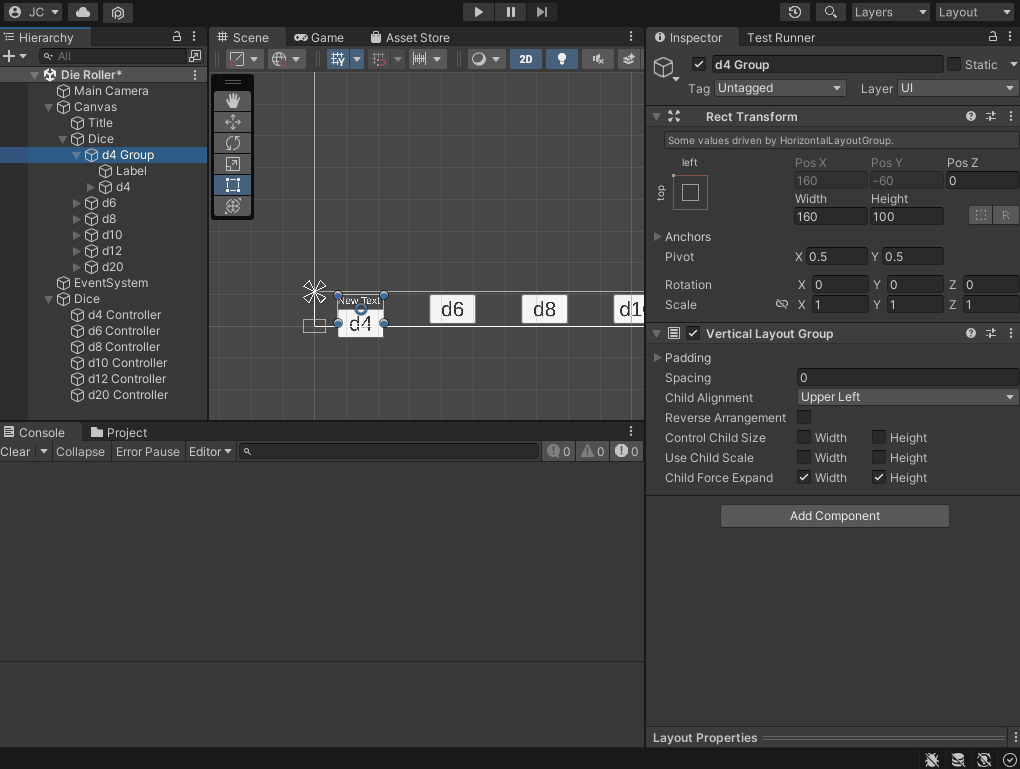Toggle the Static checkbox
Viewport: 1020px width, 769px height.
(x=954, y=64)
